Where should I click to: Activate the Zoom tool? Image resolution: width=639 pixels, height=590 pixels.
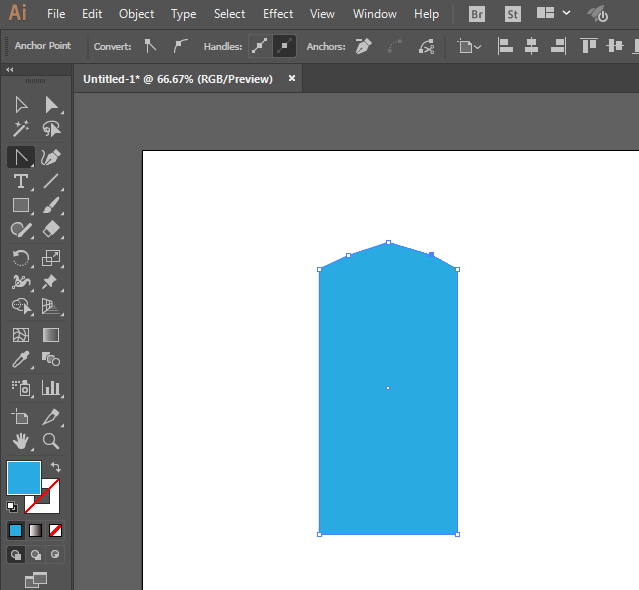pos(51,440)
